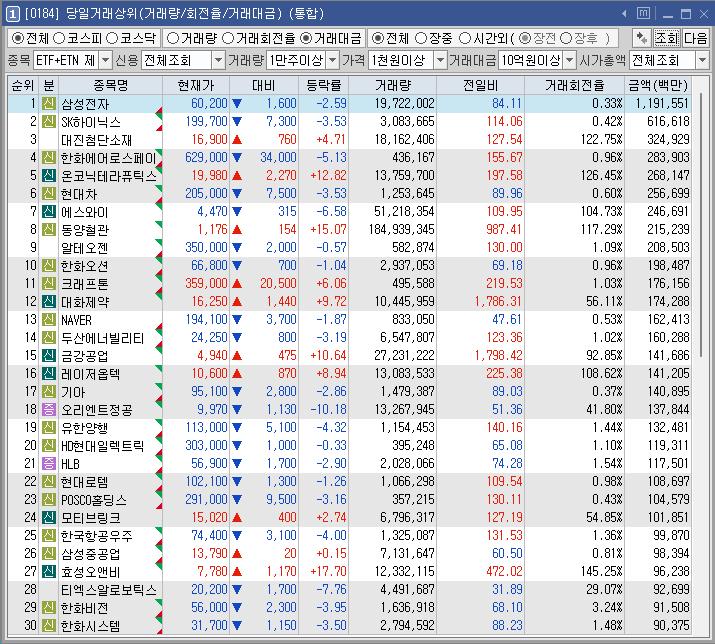Image resolution: width=715 pixels, height=644 pixels.
Task: Click the 조회 search button
Action: pyautogui.click(x=667, y=38)
